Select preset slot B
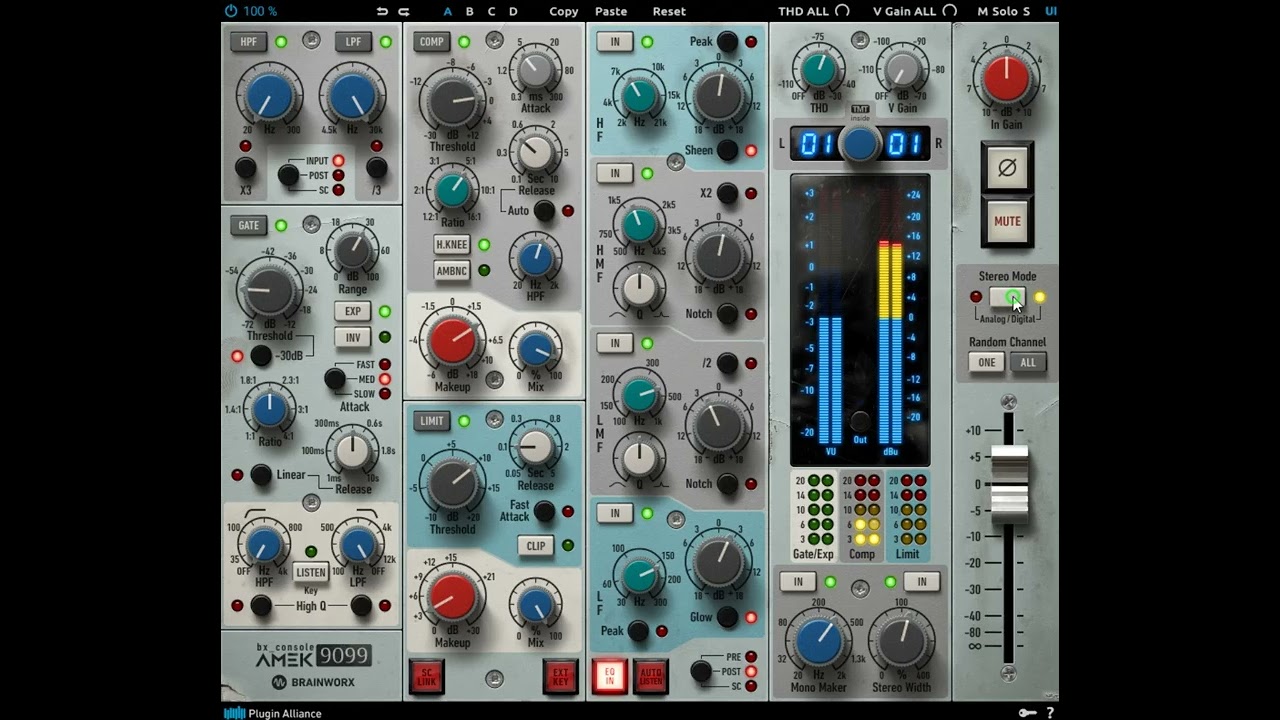Viewport: 1280px width, 720px height. click(469, 11)
